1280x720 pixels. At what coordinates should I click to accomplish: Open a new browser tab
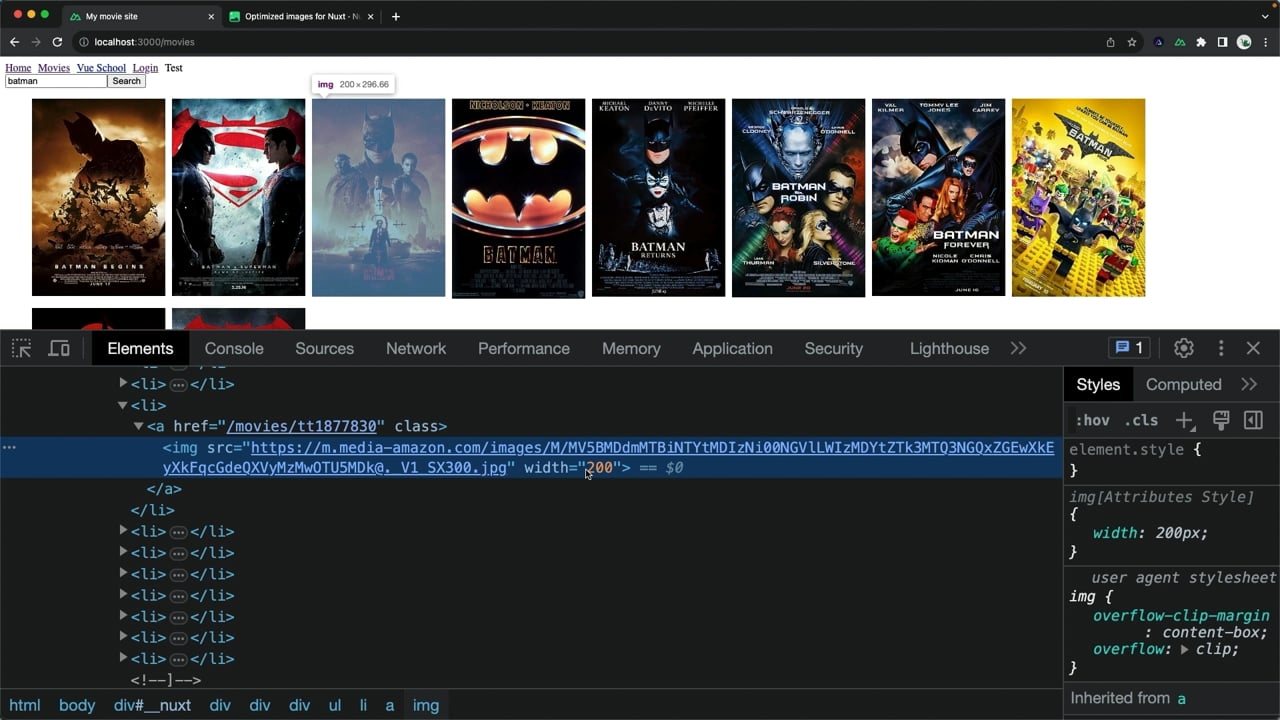(x=396, y=16)
